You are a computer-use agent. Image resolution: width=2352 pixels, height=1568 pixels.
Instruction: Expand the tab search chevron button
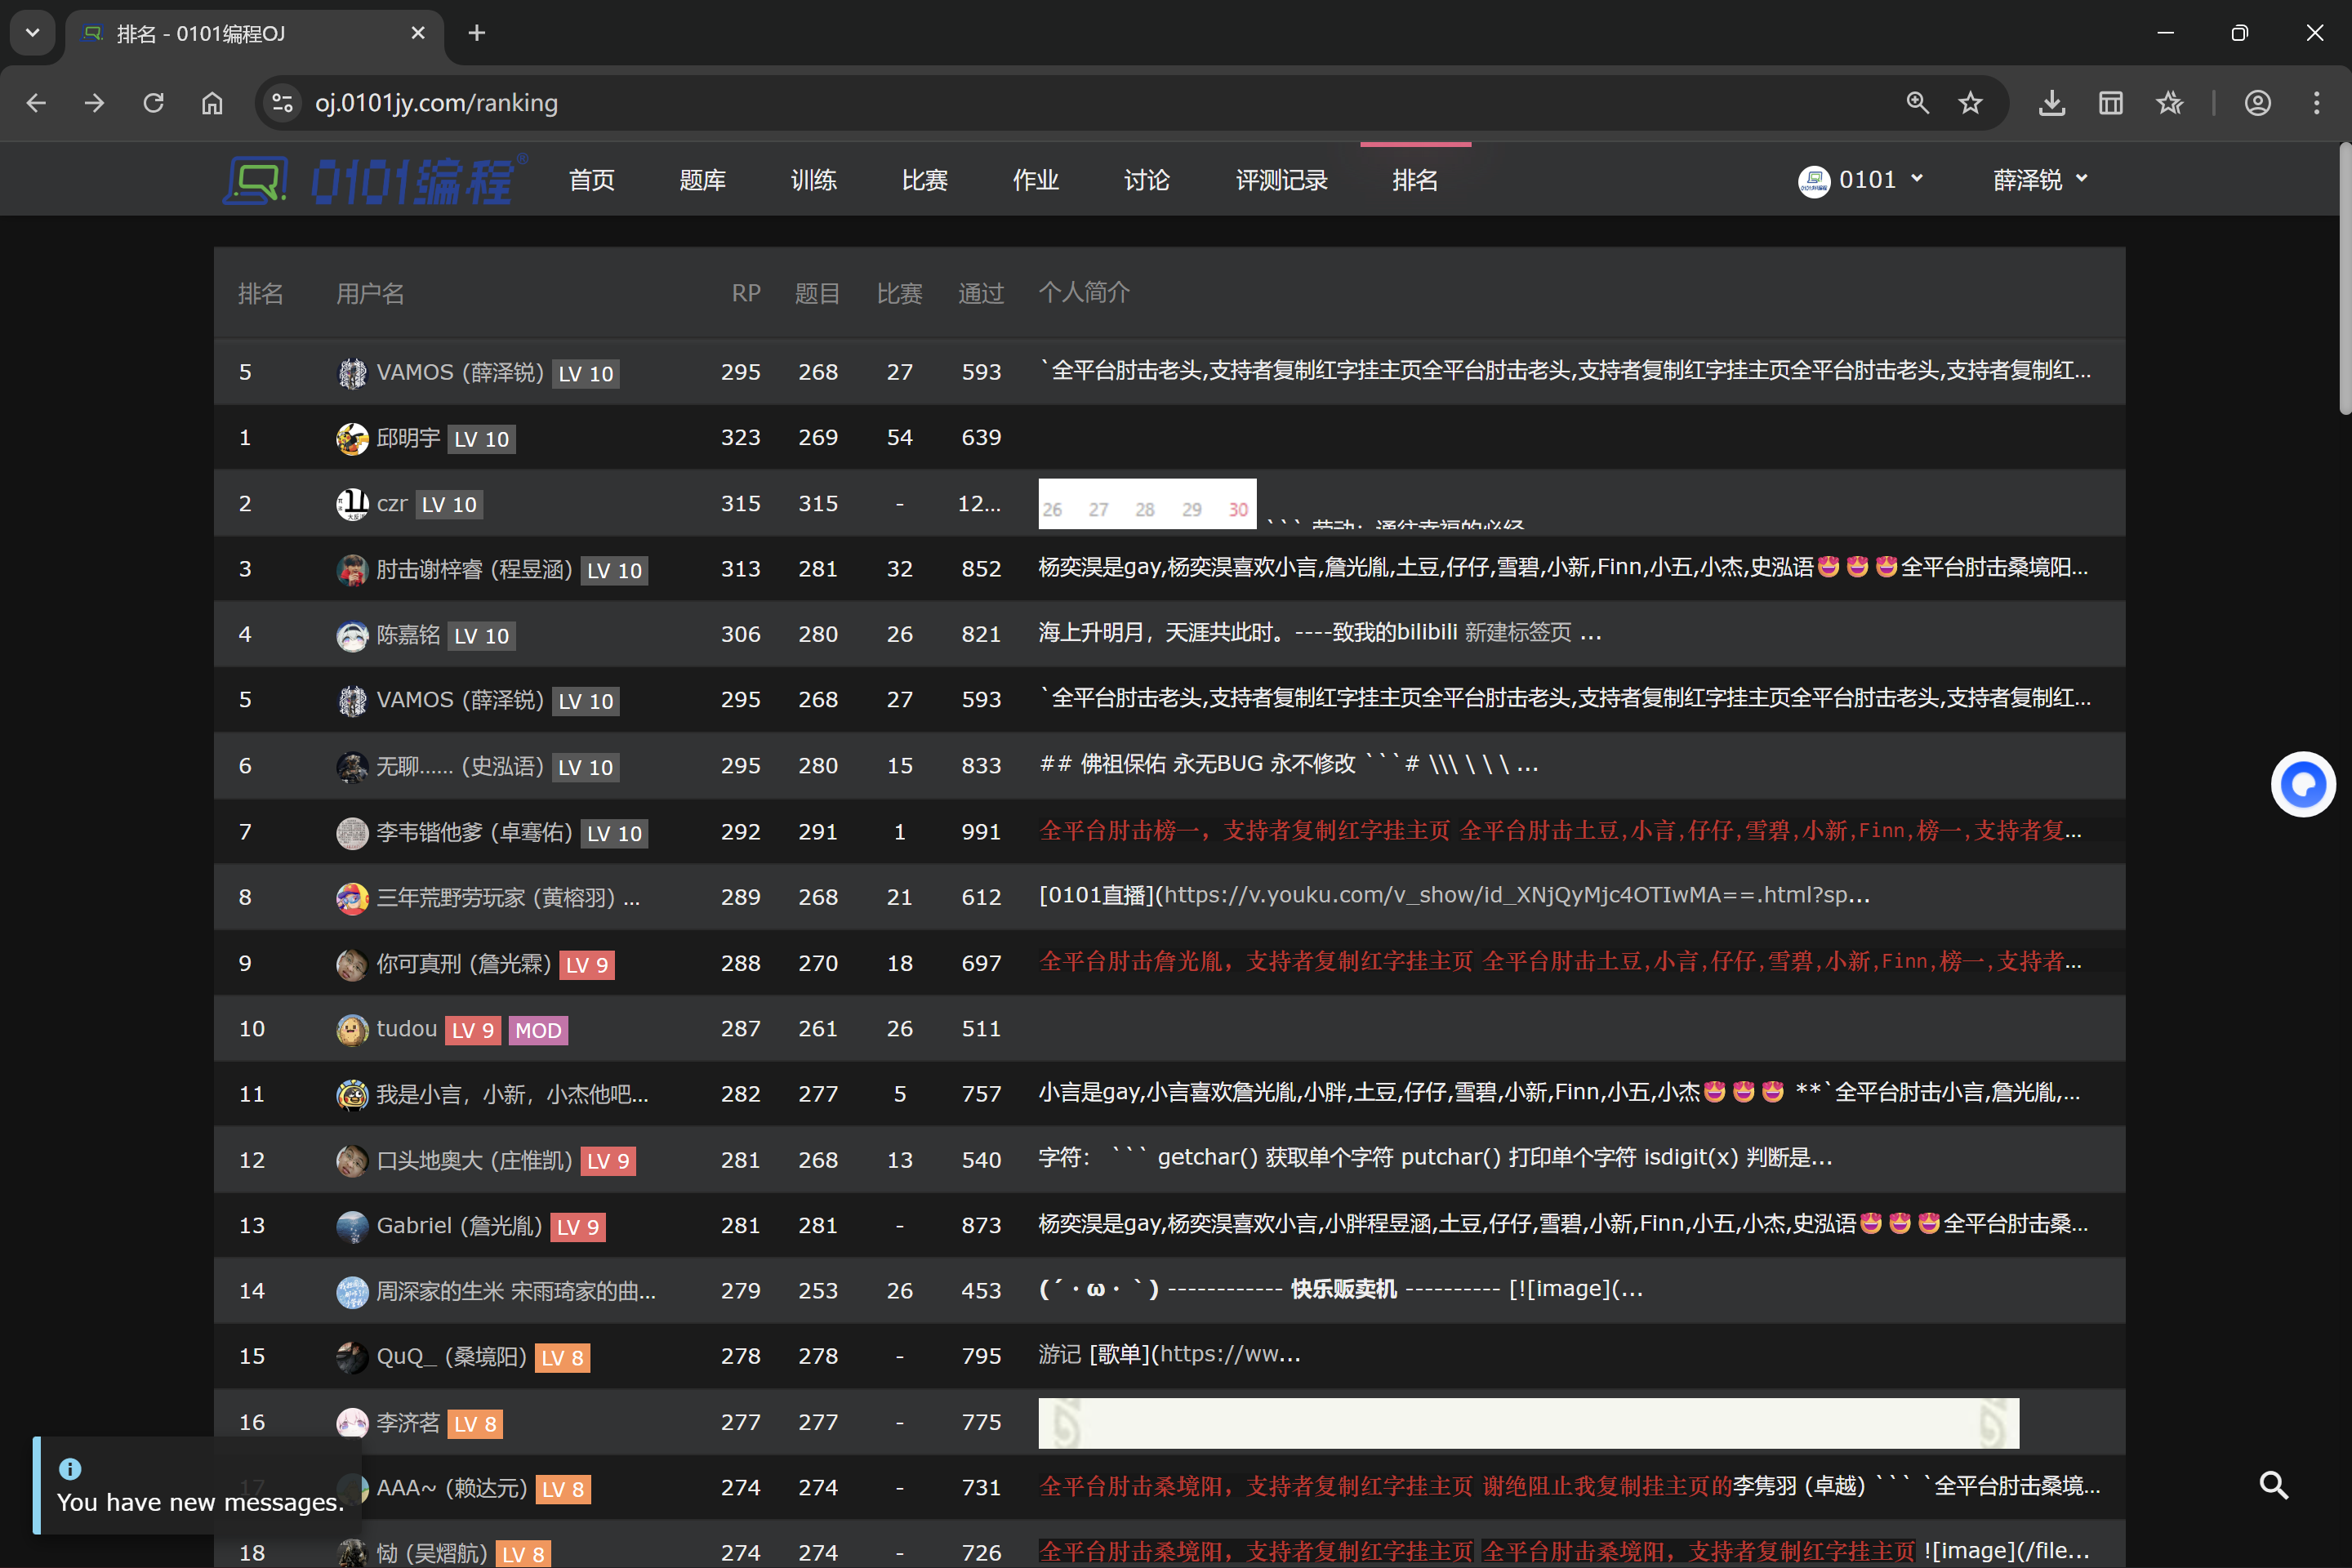pos(33,33)
